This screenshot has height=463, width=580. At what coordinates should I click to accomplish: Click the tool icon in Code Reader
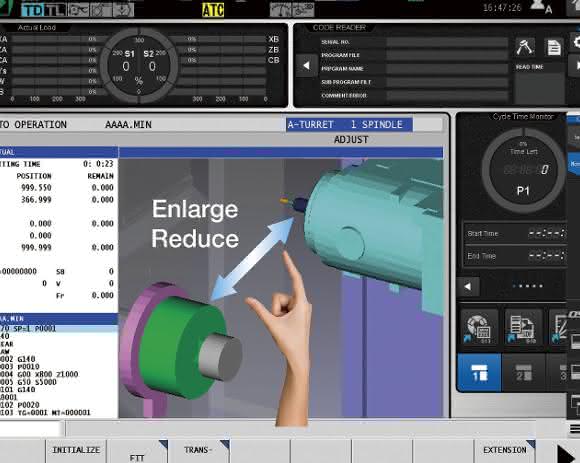pyautogui.click(x=525, y=47)
